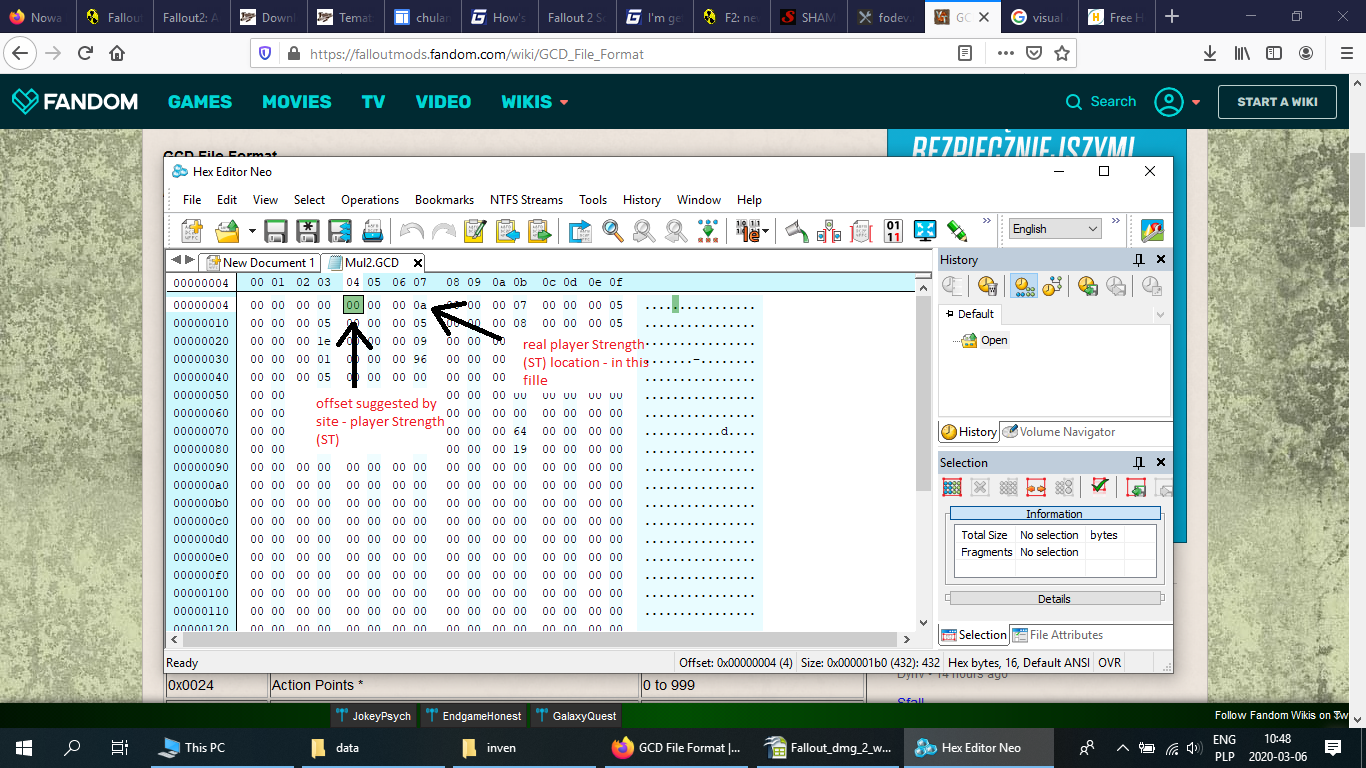Expand the Details section in Selection panel
Screen dimensions: 1366x768
point(1054,599)
